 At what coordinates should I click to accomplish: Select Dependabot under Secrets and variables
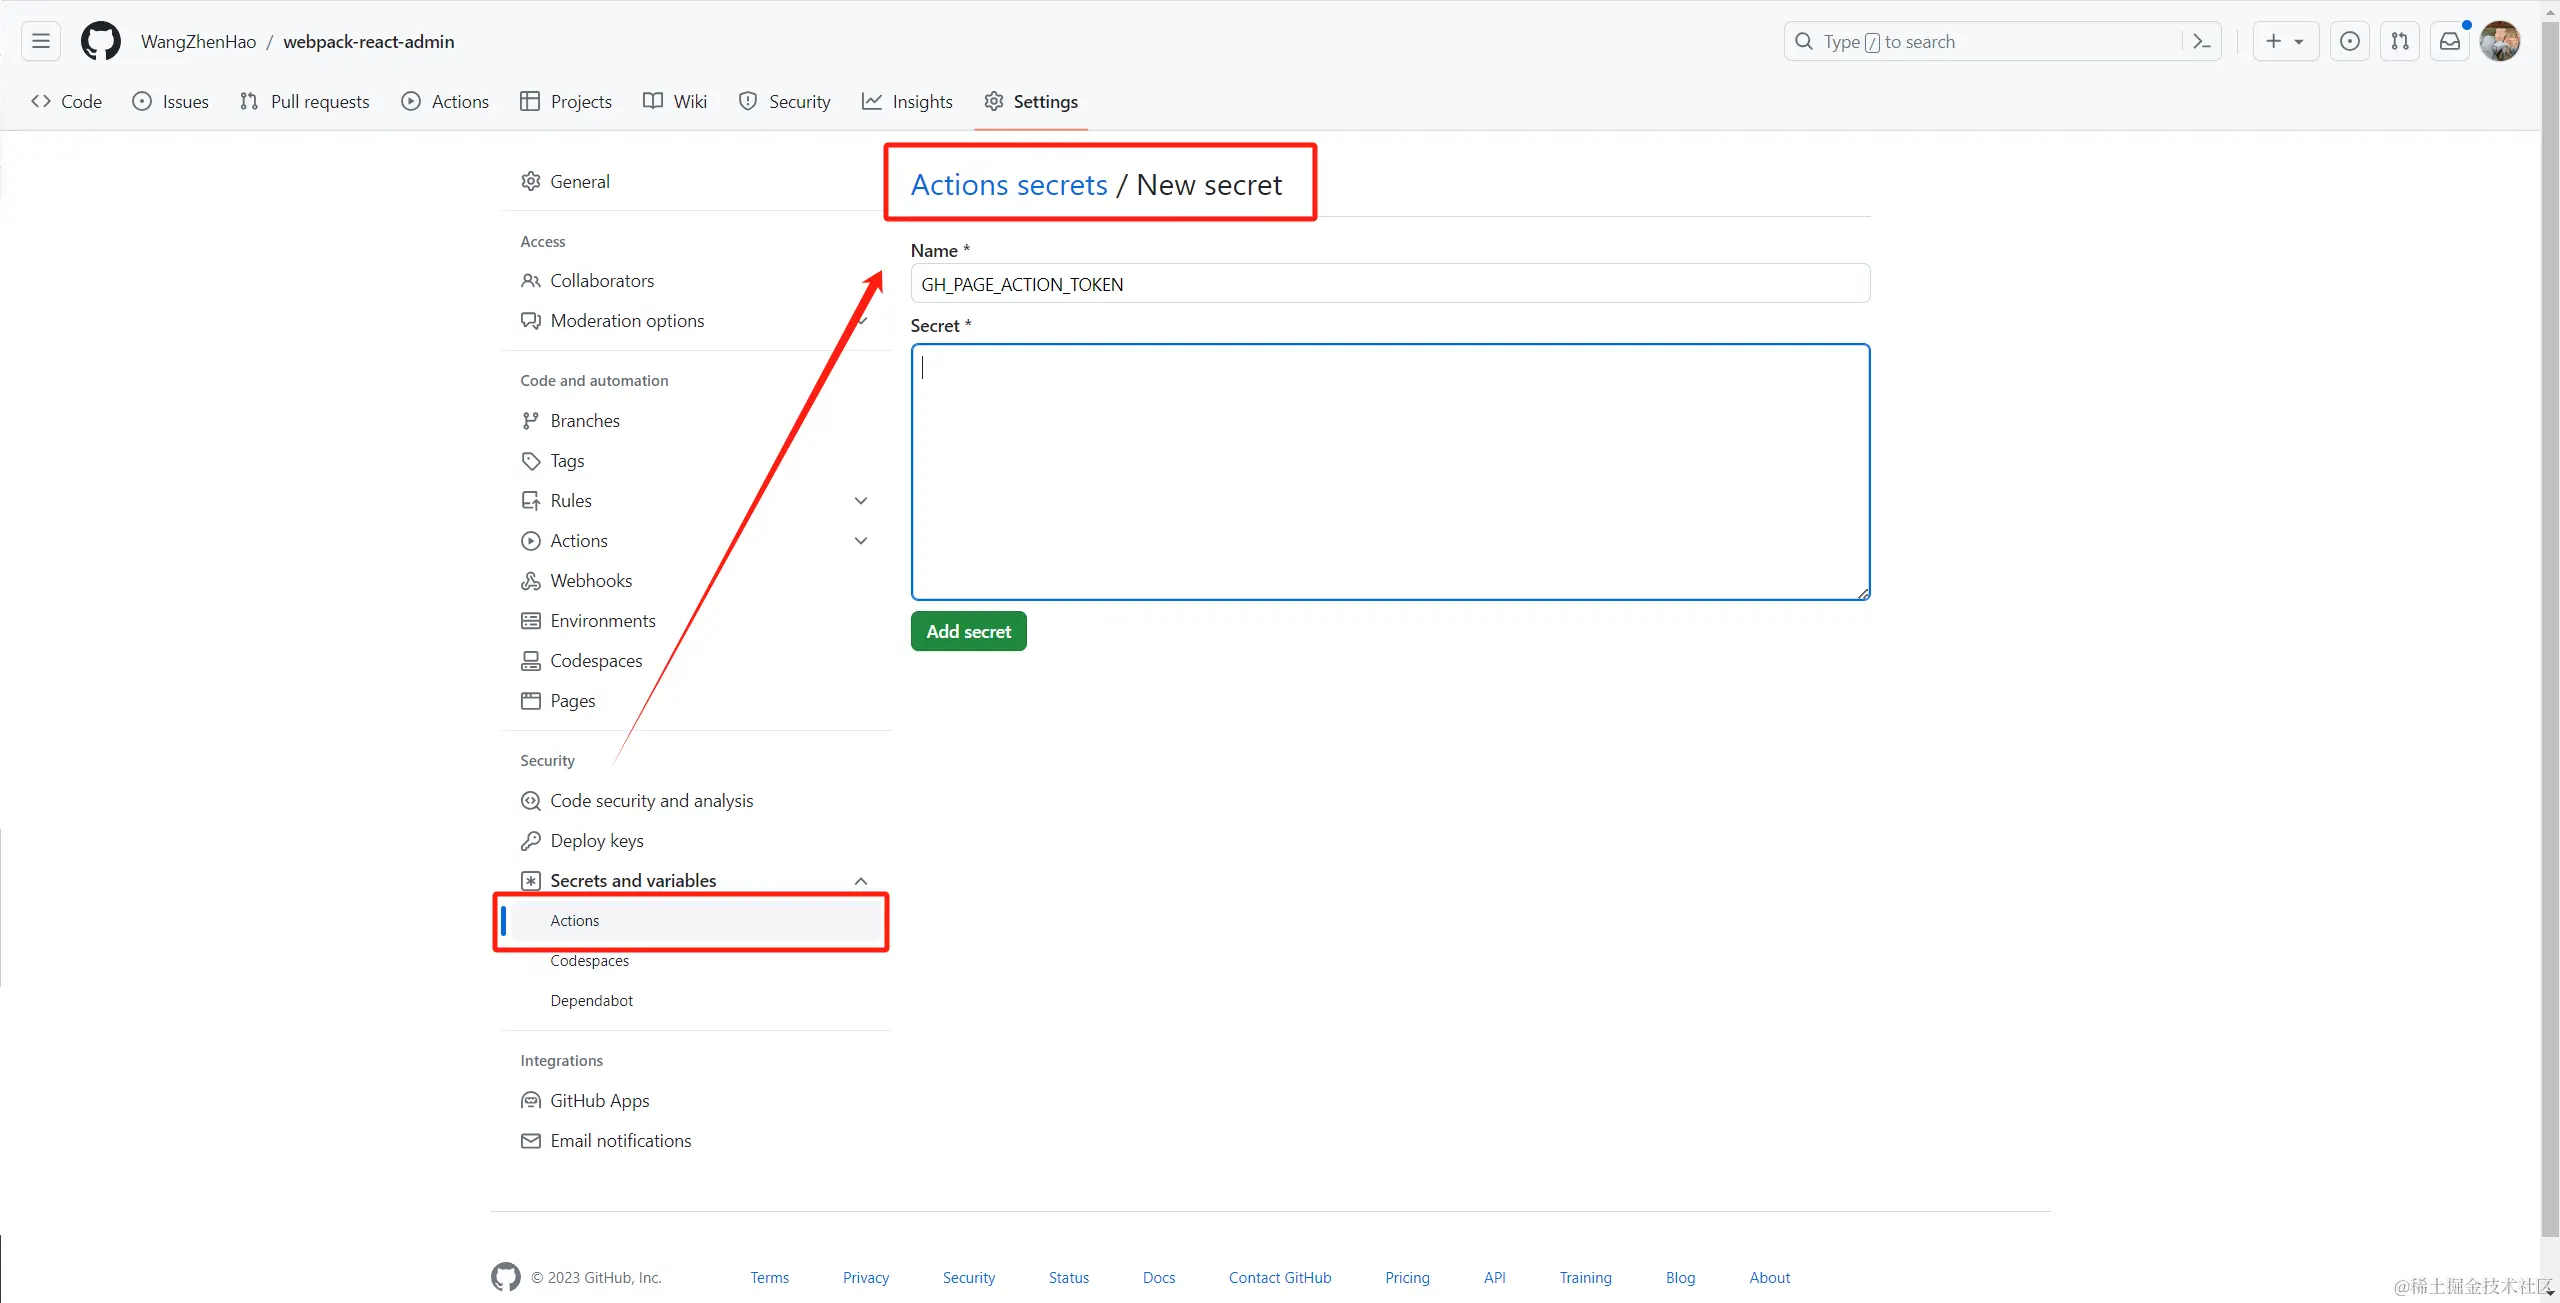click(x=591, y=1000)
